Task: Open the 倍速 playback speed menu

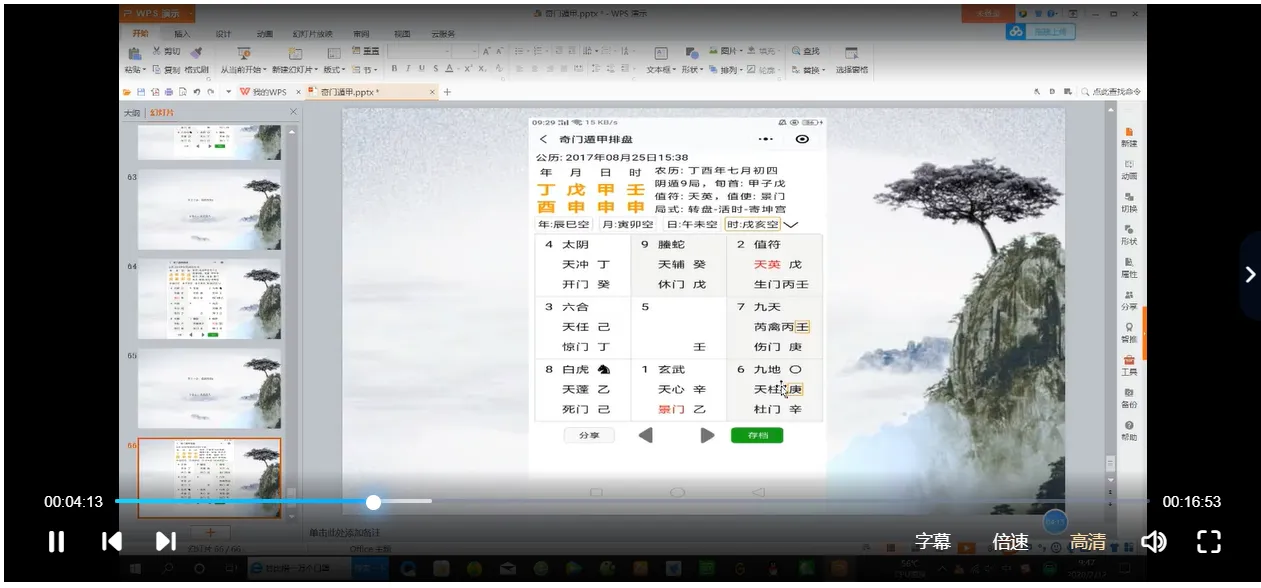Action: (x=1010, y=542)
